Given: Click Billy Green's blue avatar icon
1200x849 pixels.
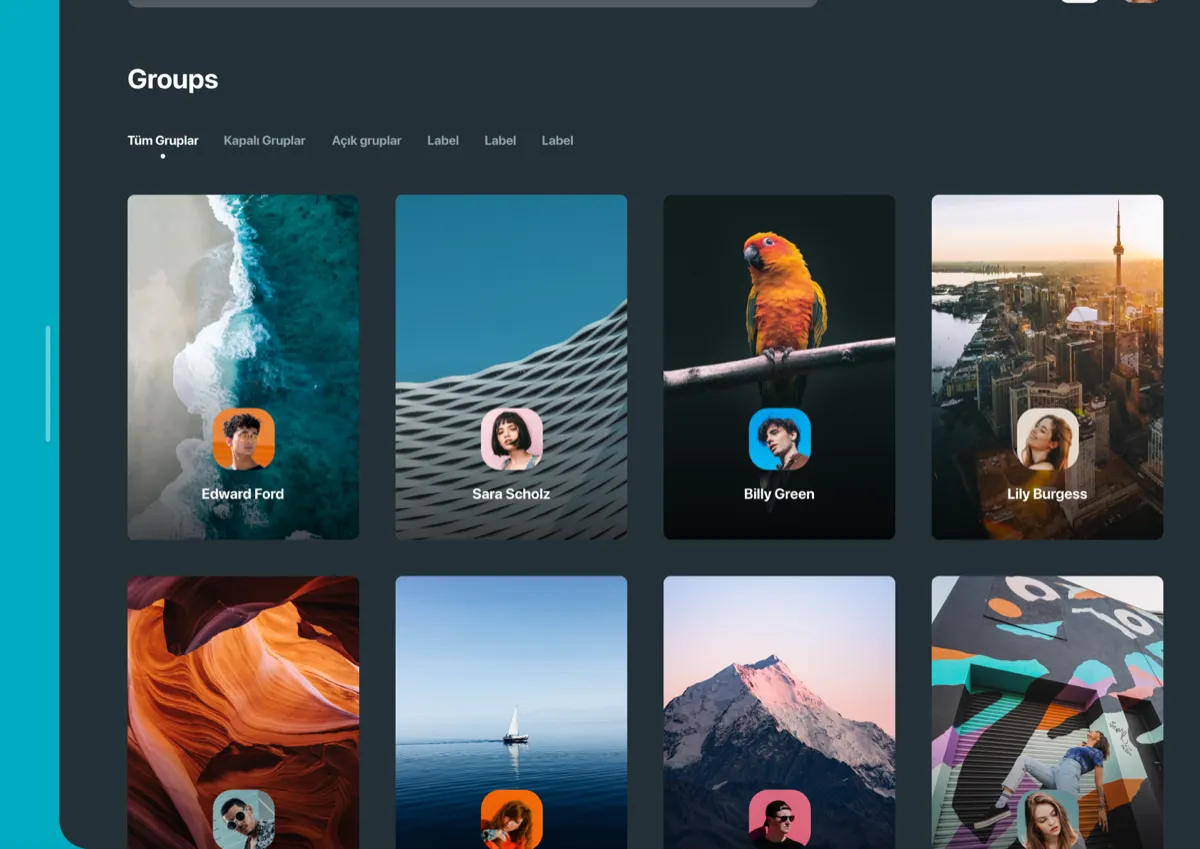Looking at the screenshot, I should [x=779, y=438].
